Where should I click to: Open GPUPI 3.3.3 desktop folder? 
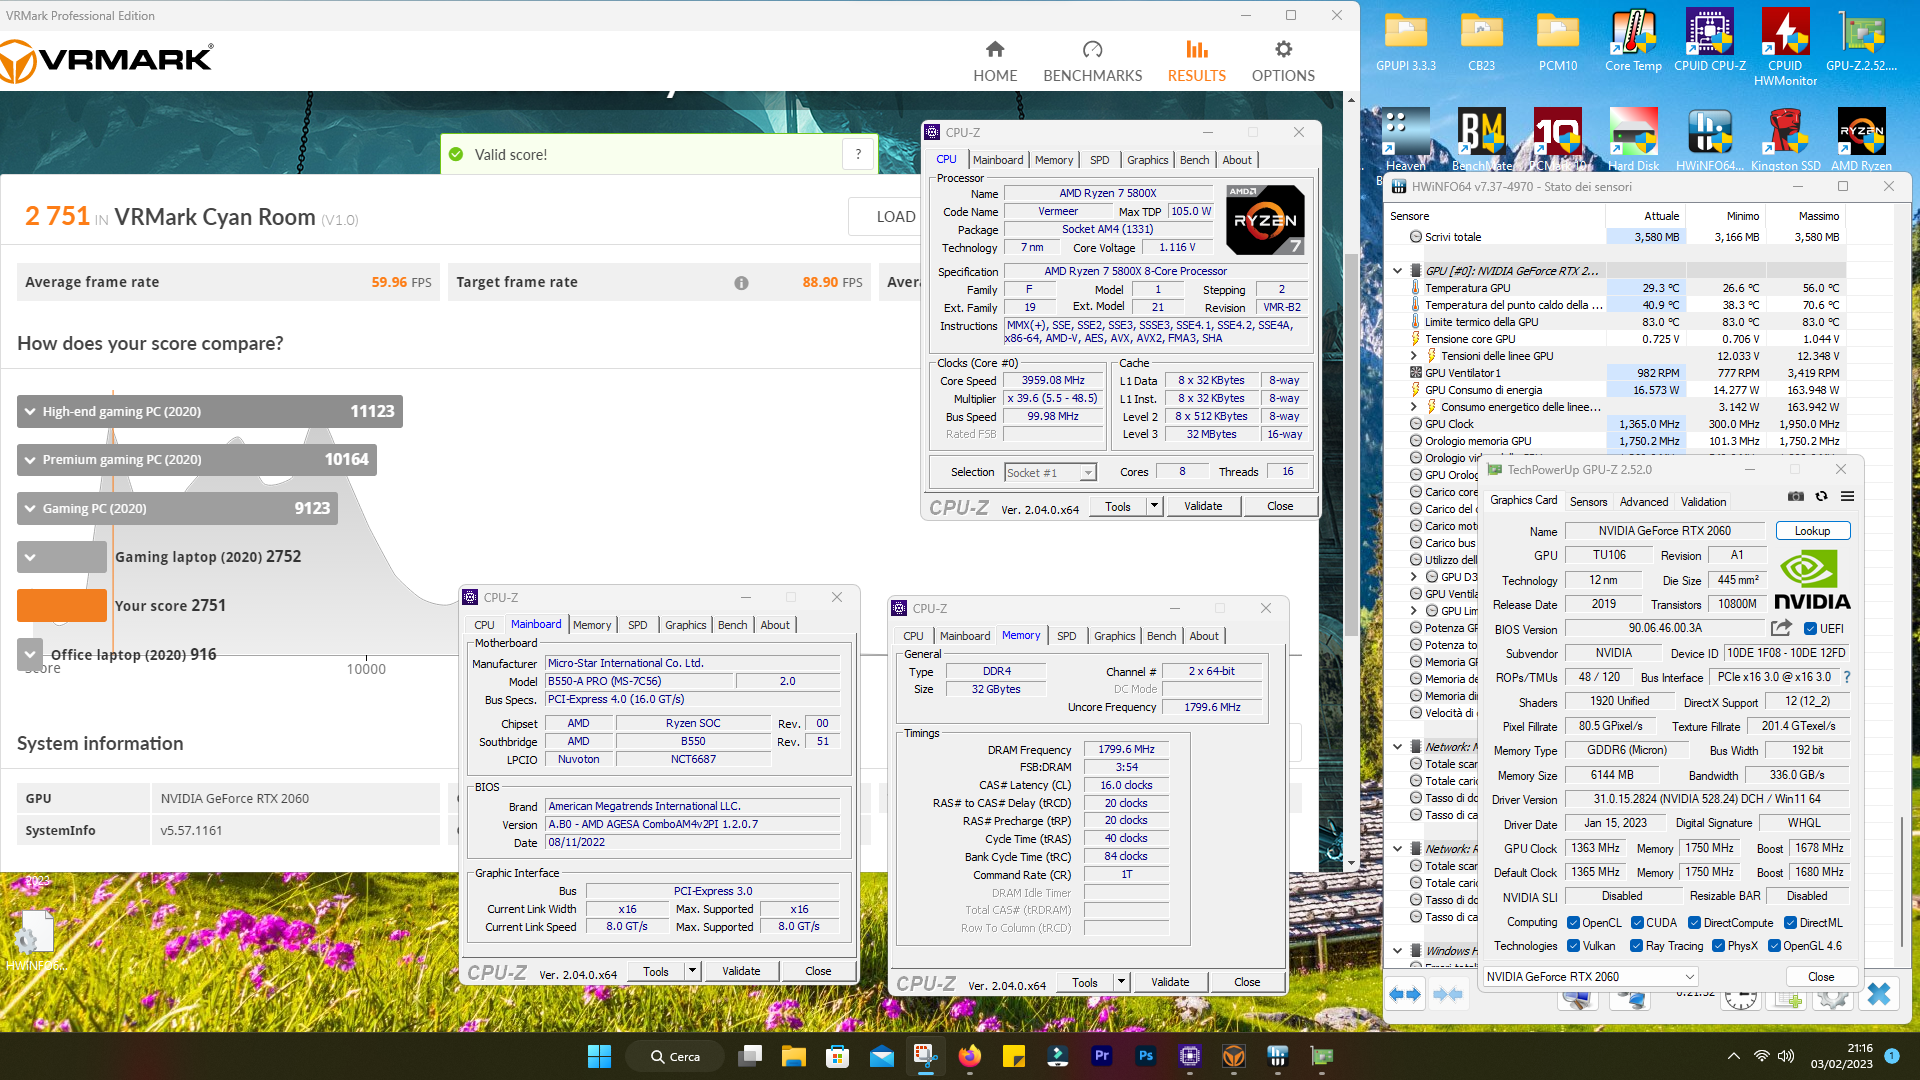click(x=1405, y=42)
